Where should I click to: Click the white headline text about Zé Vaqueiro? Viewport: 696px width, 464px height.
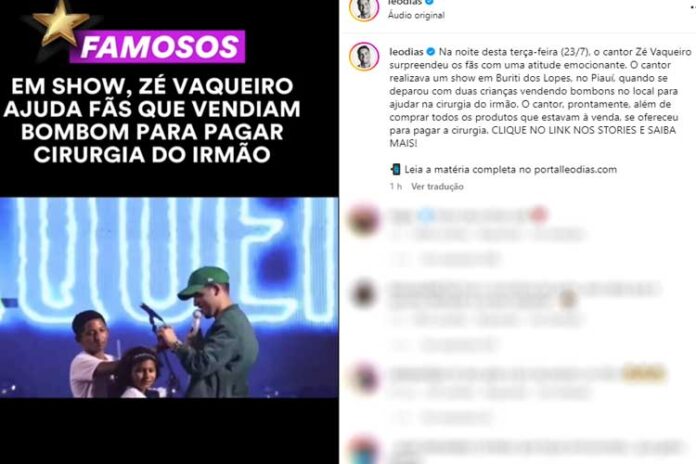[152, 120]
